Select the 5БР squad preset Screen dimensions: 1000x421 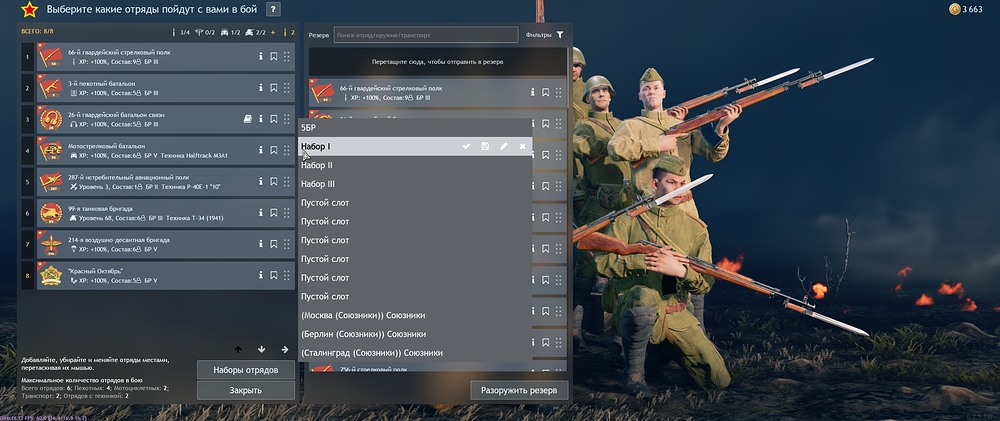[x=415, y=128]
